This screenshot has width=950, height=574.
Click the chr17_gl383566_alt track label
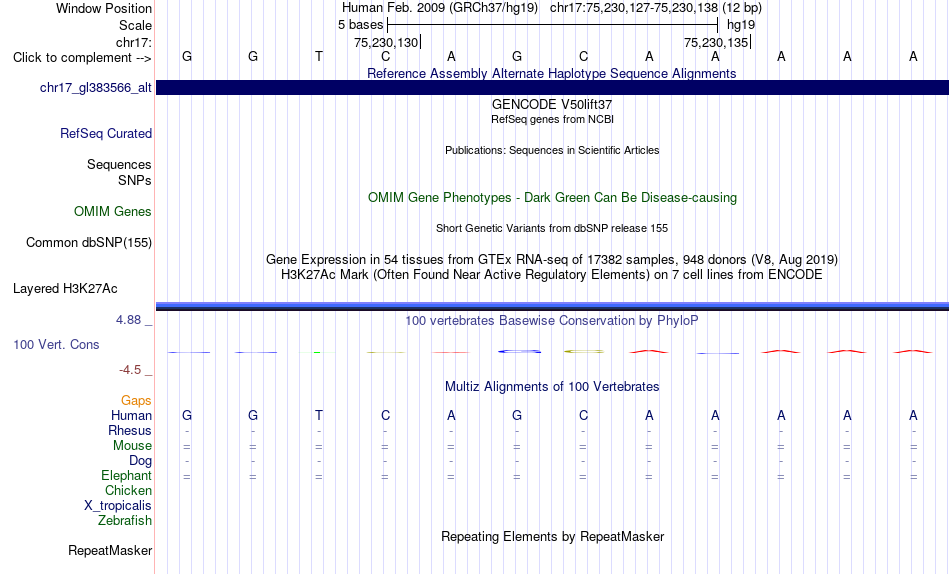(x=96, y=87)
